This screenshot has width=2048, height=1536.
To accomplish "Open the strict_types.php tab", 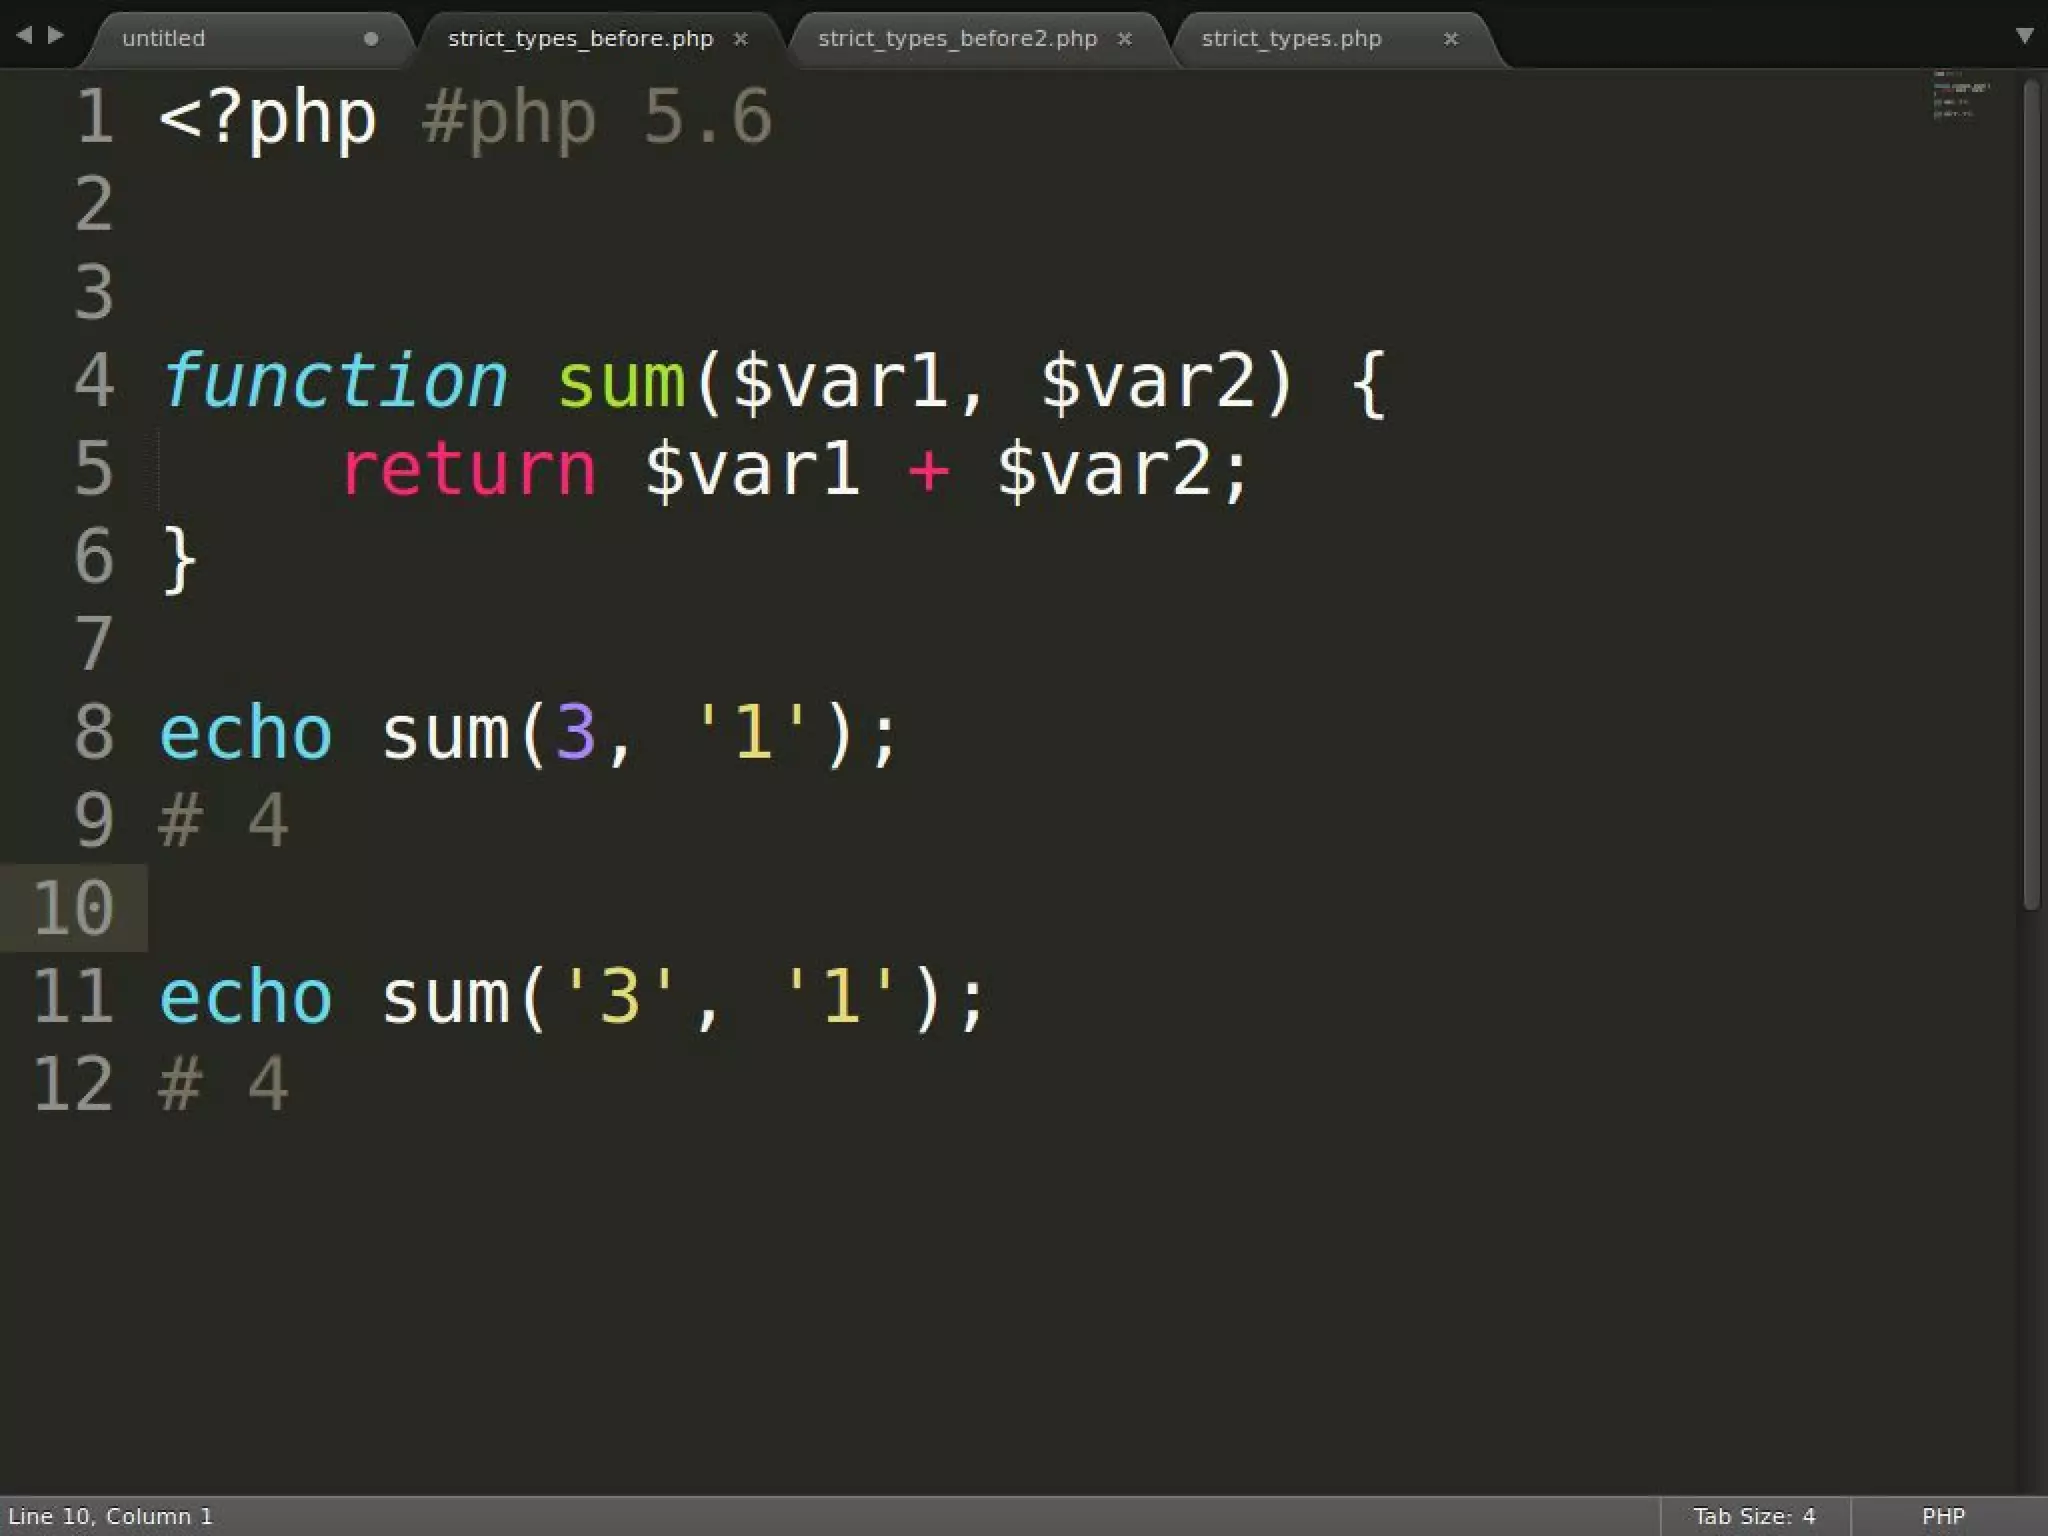I will point(1291,39).
